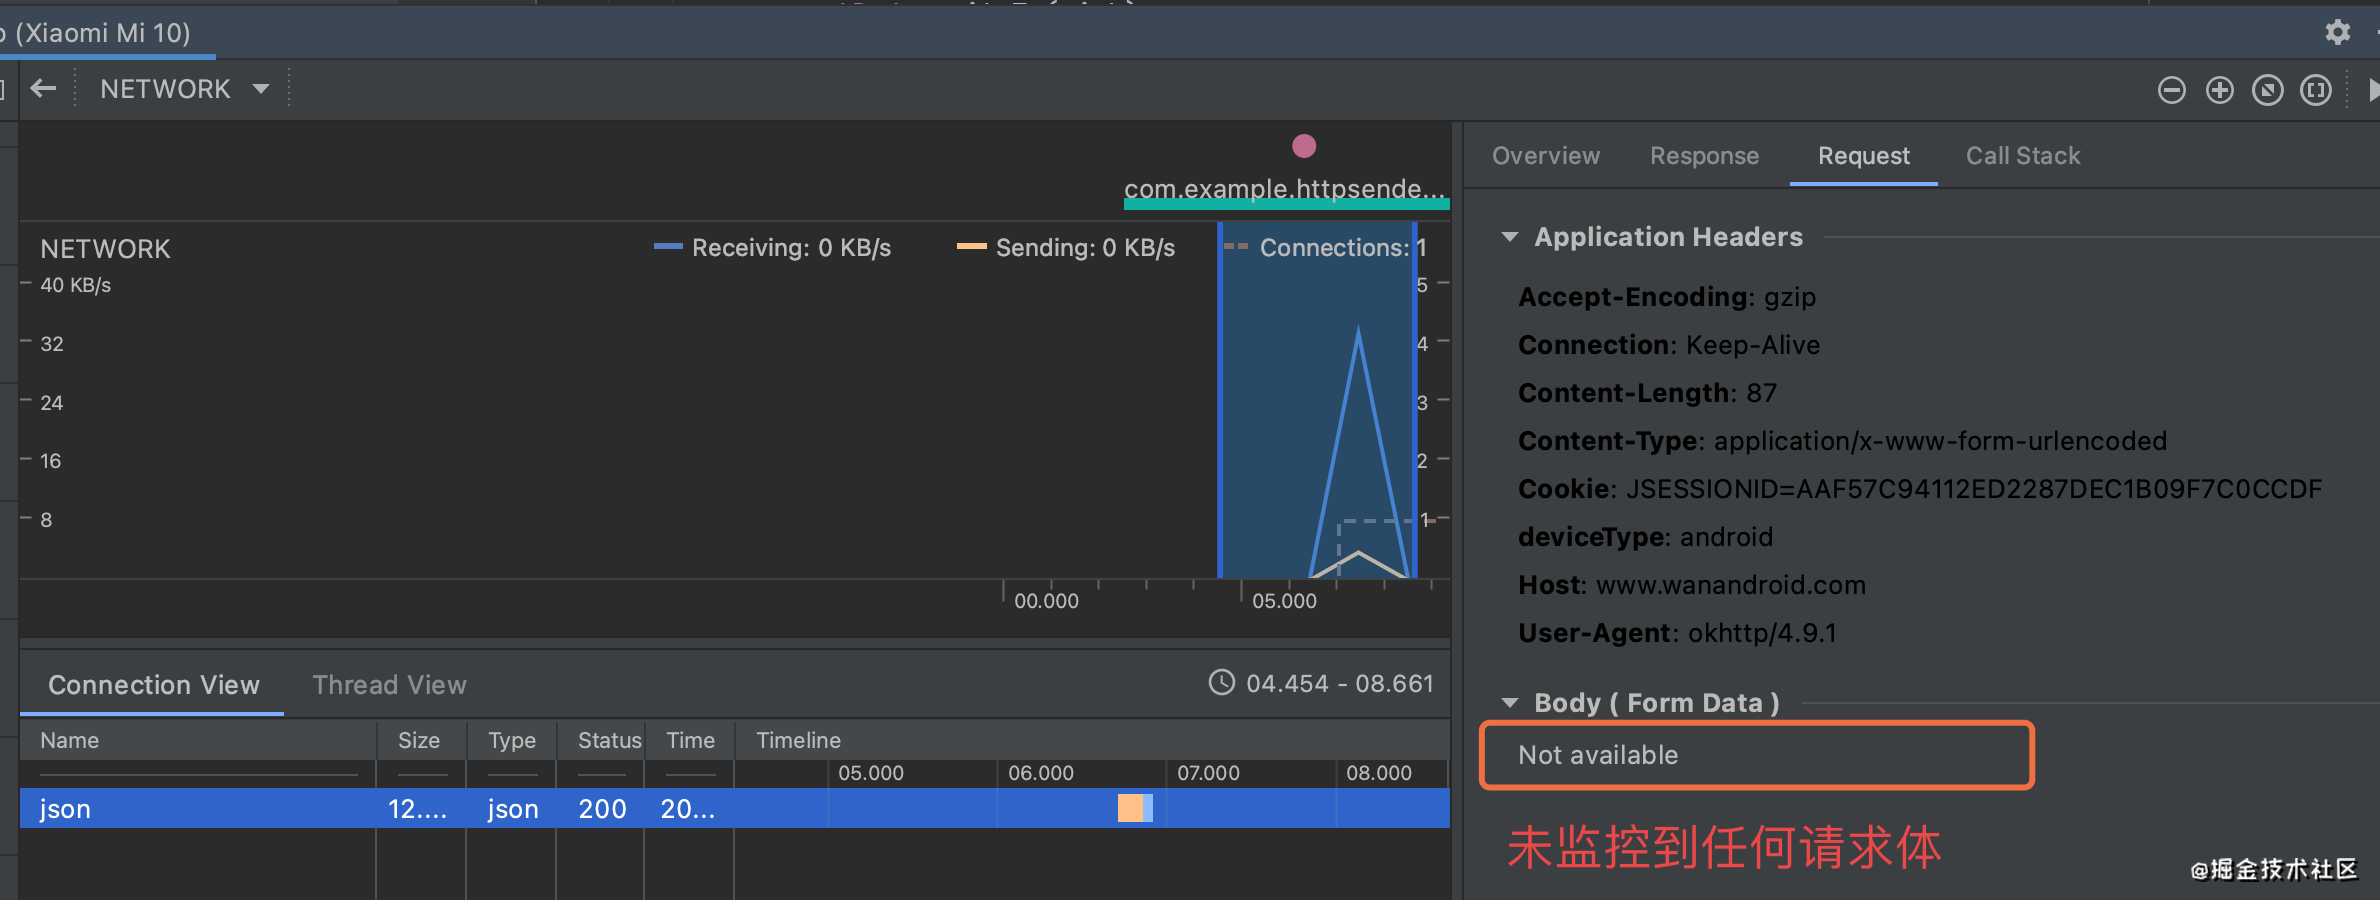
Task: Switch to Thread View tab
Action: [389, 685]
